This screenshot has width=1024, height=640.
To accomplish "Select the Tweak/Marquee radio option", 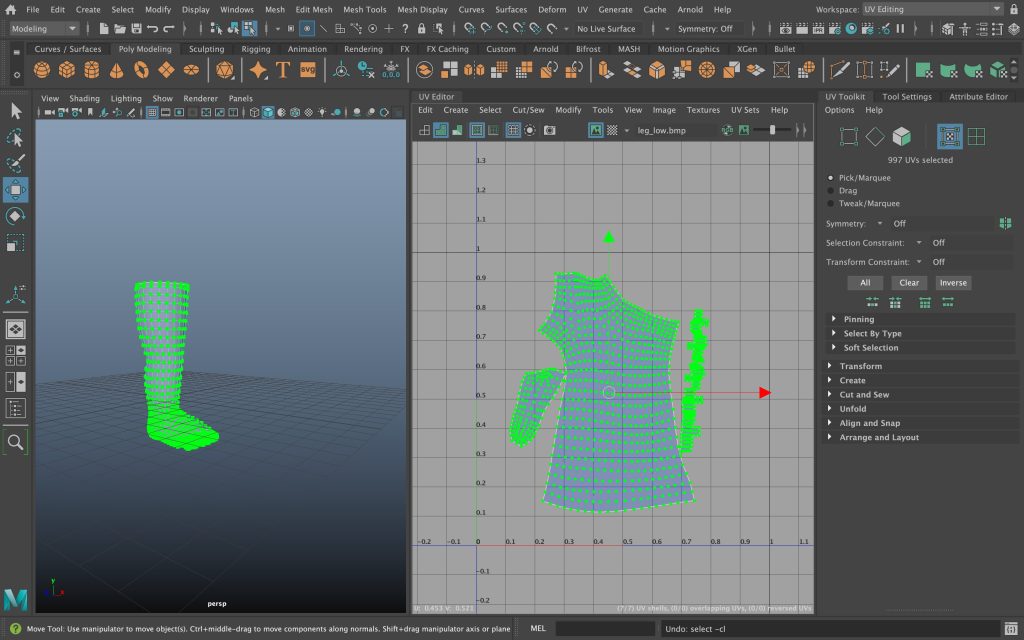I will tap(831, 204).
